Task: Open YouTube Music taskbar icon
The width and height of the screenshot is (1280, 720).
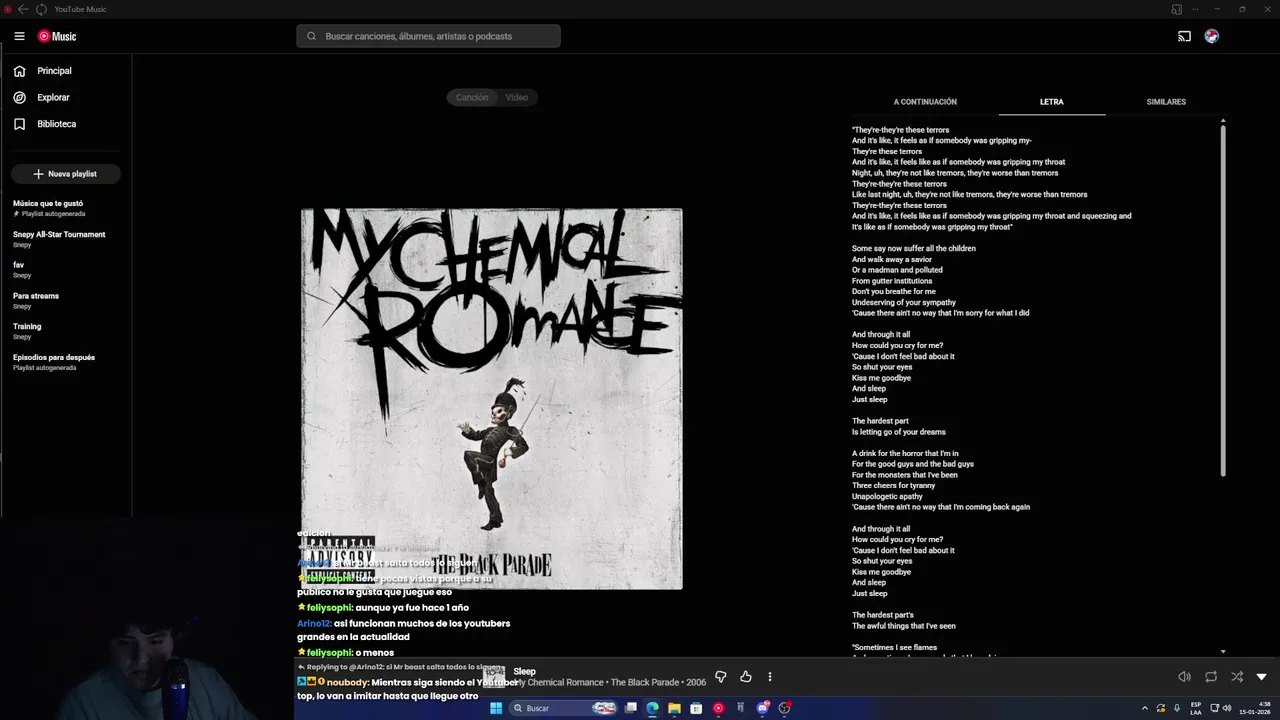Action: [x=718, y=708]
